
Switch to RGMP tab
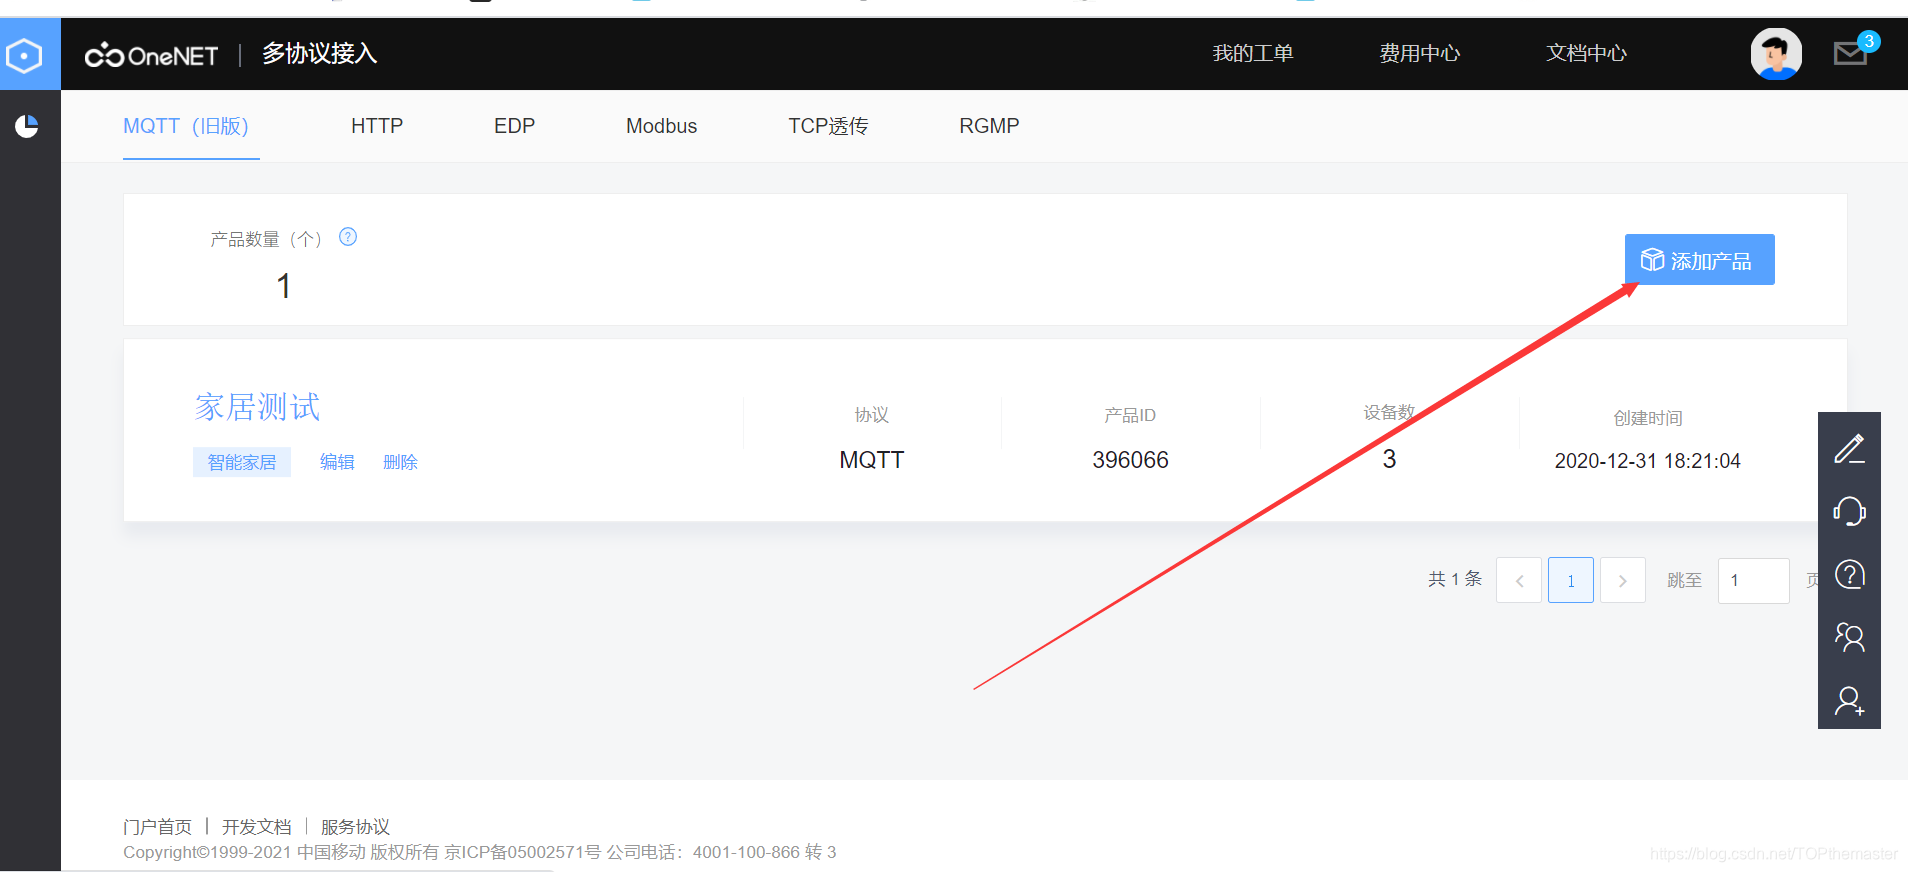(990, 126)
